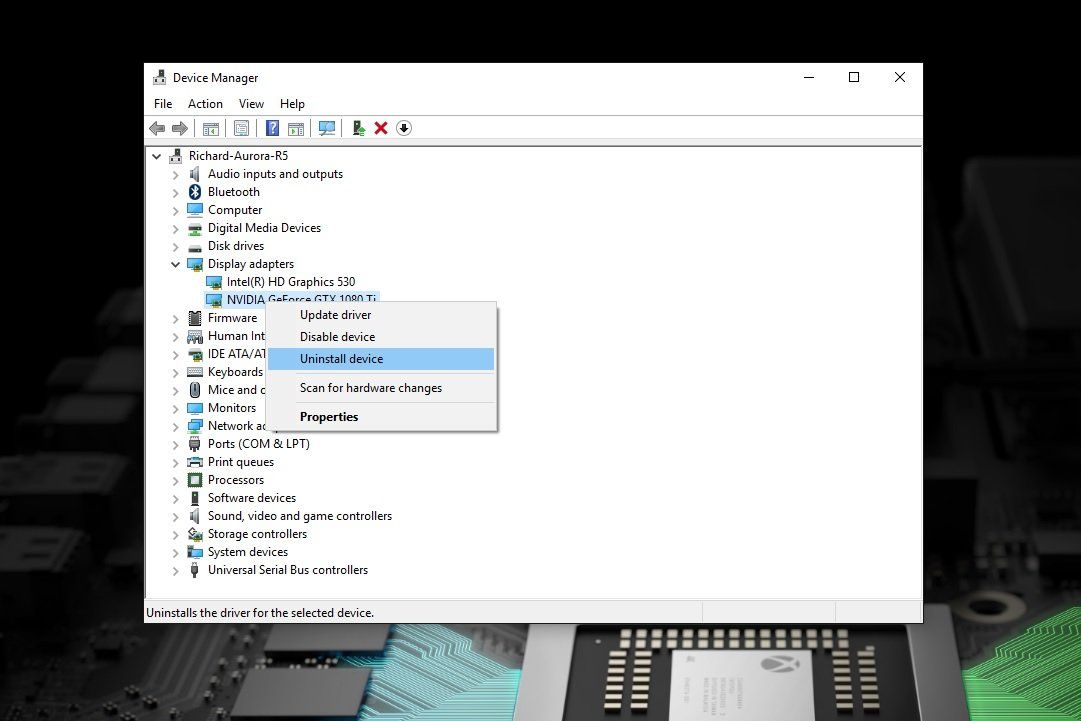Collapse the Display adapters category
Viewport: 1081px width, 721px height.
click(x=176, y=263)
